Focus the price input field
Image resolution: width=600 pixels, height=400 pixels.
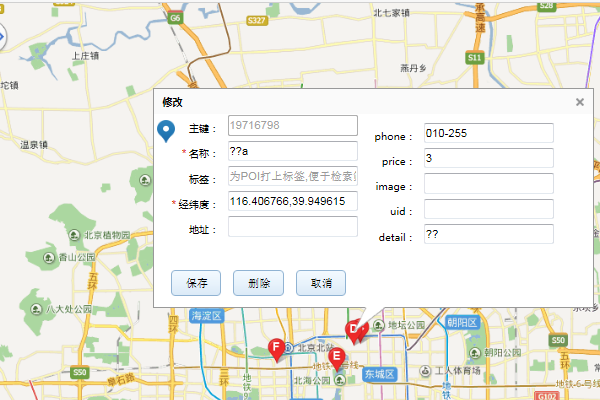(x=489, y=158)
